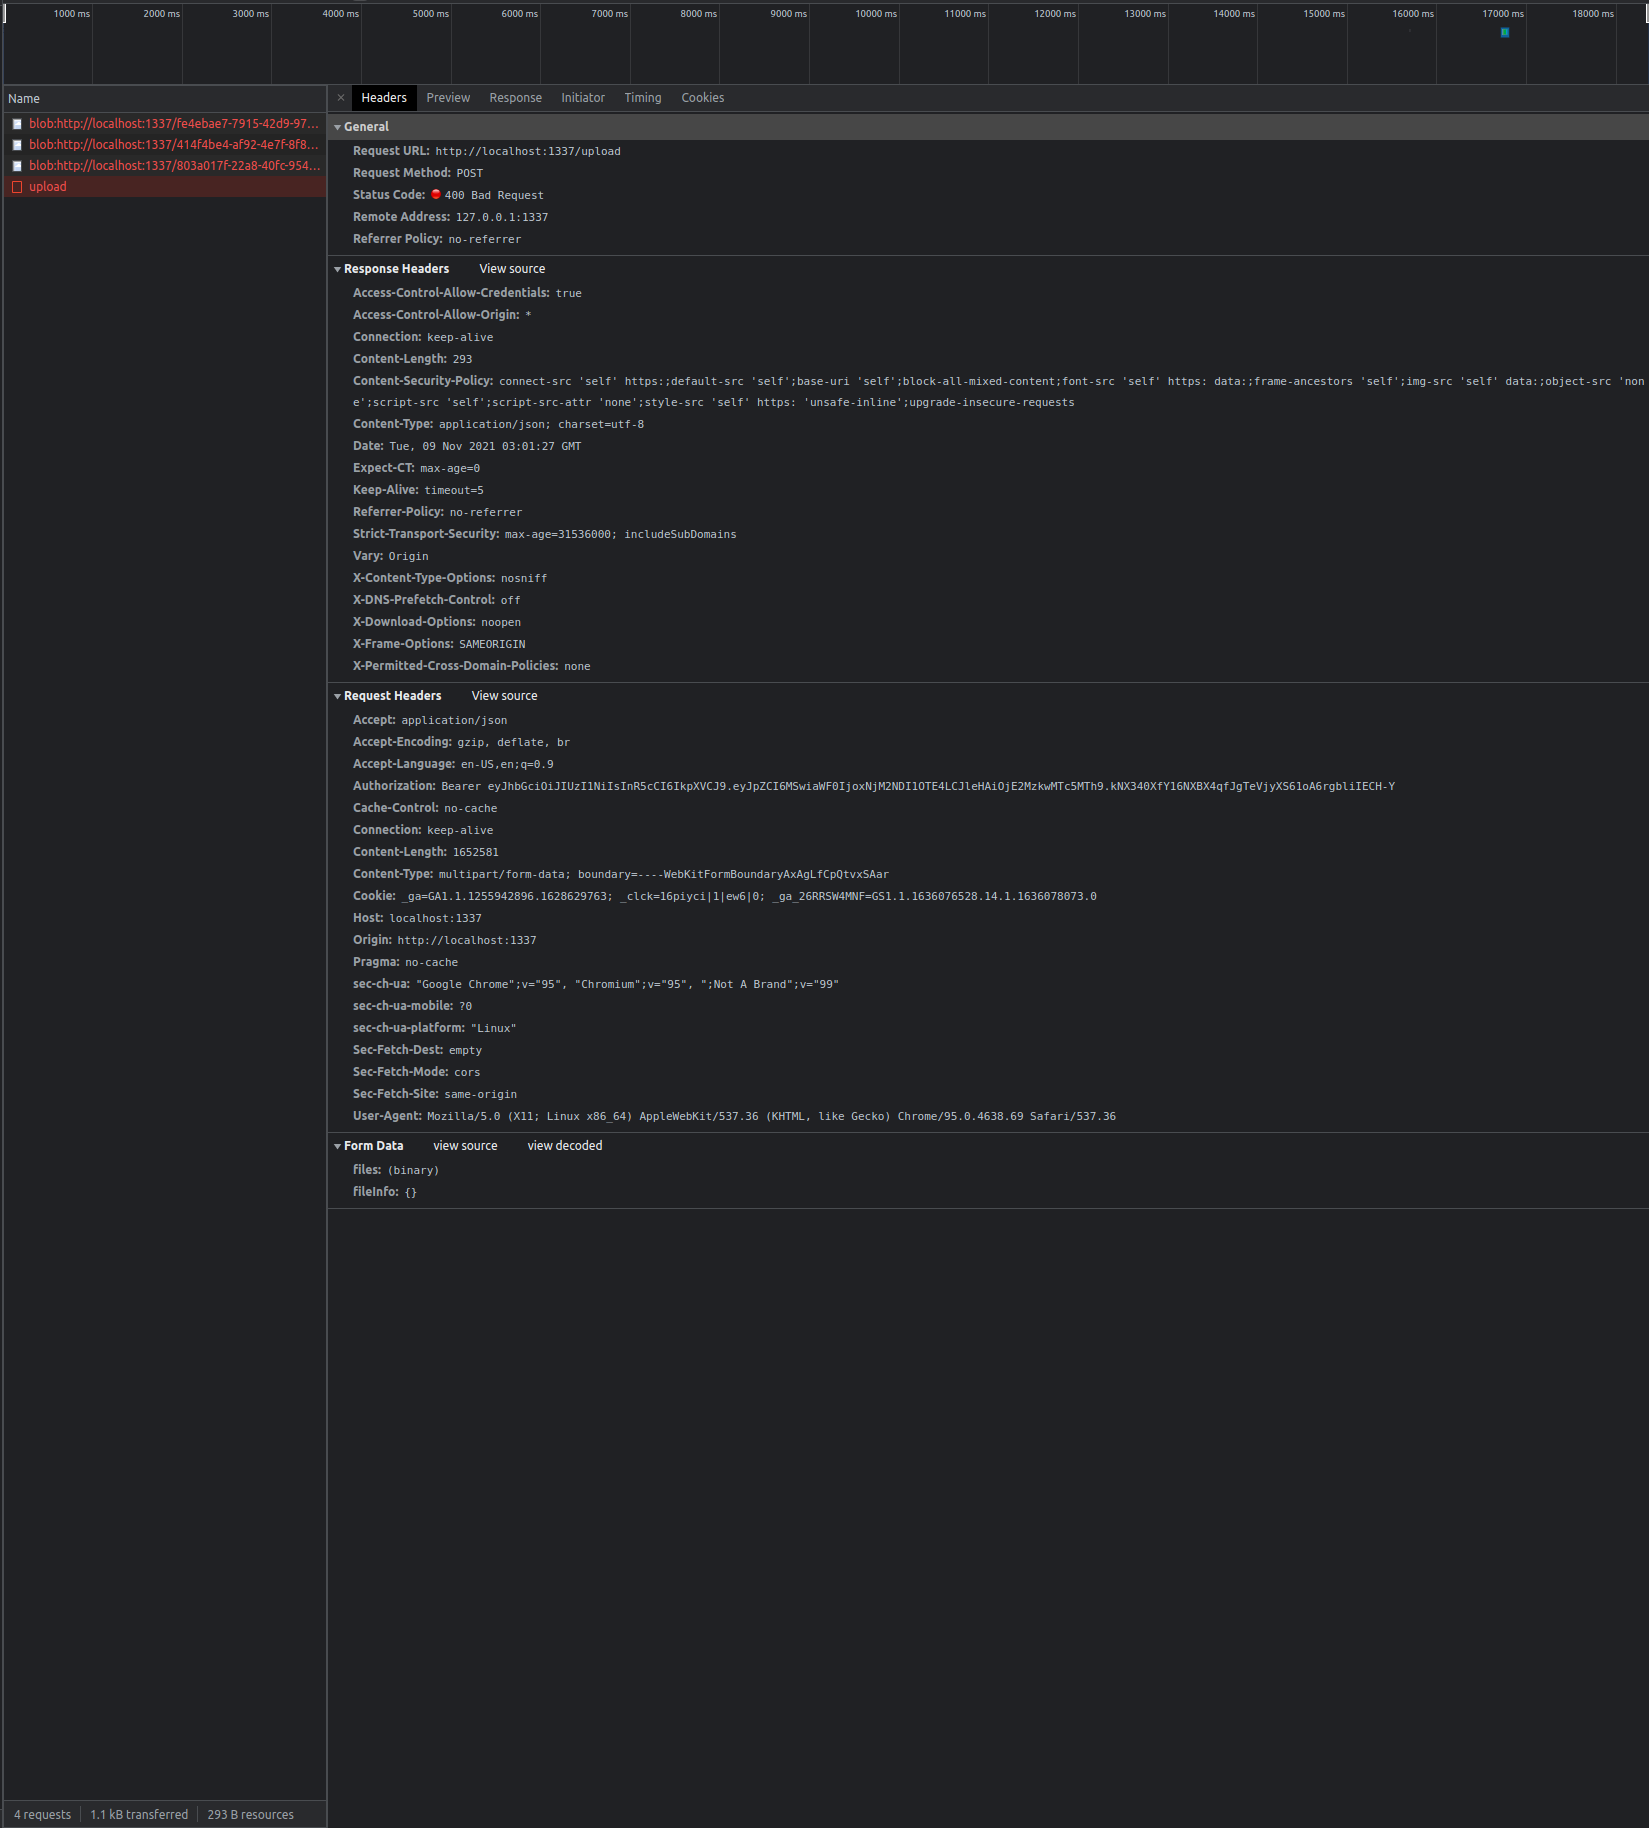Image resolution: width=1649 pixels, height=1828 pixels.
Task: Click the 1.1 kB transferred status entry
Action: 139,1815
